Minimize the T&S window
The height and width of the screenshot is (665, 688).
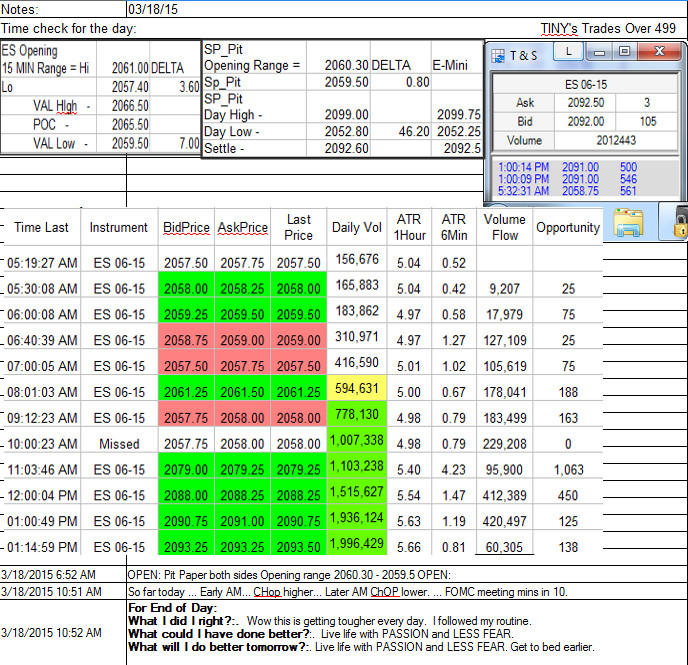(600, 52)
